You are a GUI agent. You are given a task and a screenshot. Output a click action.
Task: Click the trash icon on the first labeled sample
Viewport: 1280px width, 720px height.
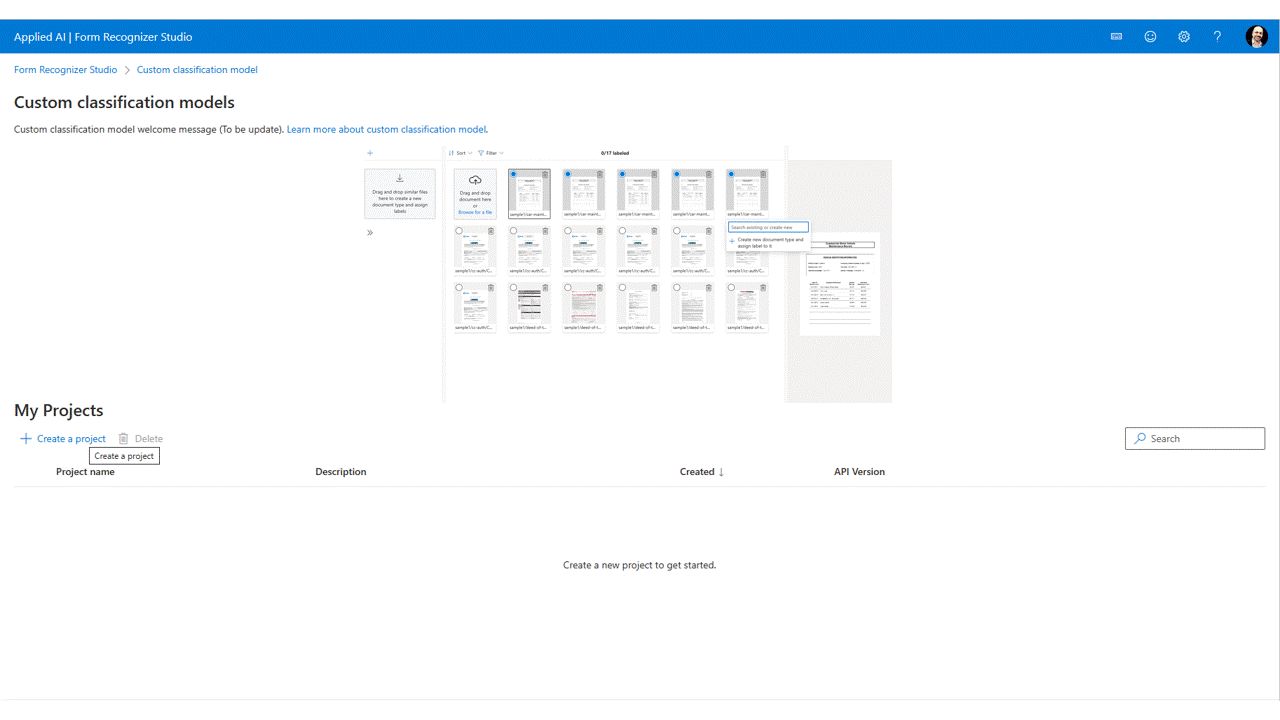545,174
